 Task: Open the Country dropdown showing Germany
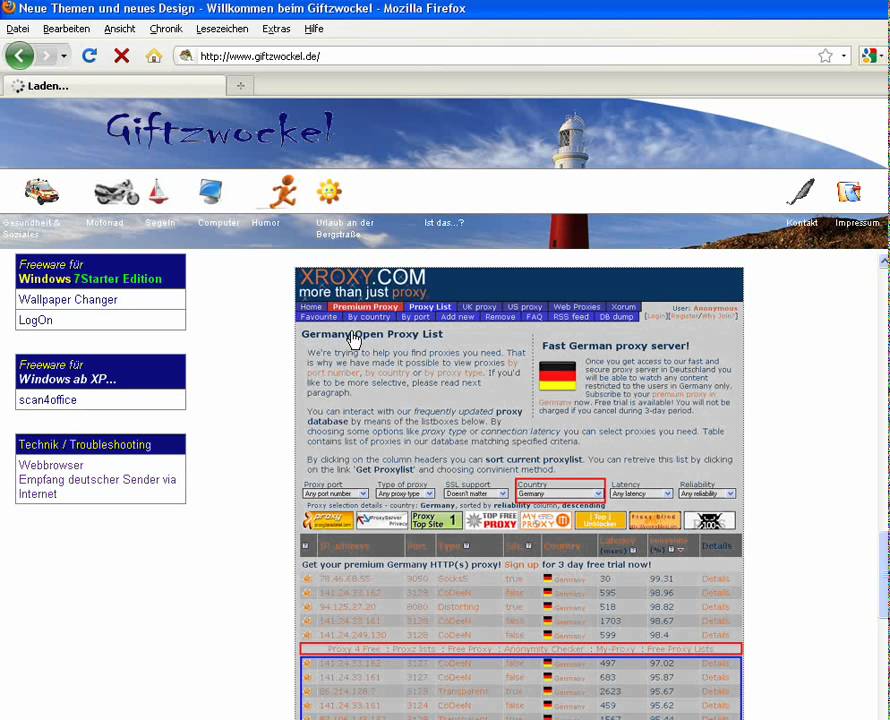[x=560, y=494]
